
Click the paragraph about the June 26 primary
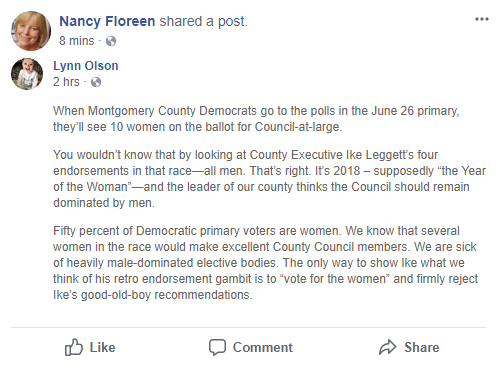tap(256, 119)
